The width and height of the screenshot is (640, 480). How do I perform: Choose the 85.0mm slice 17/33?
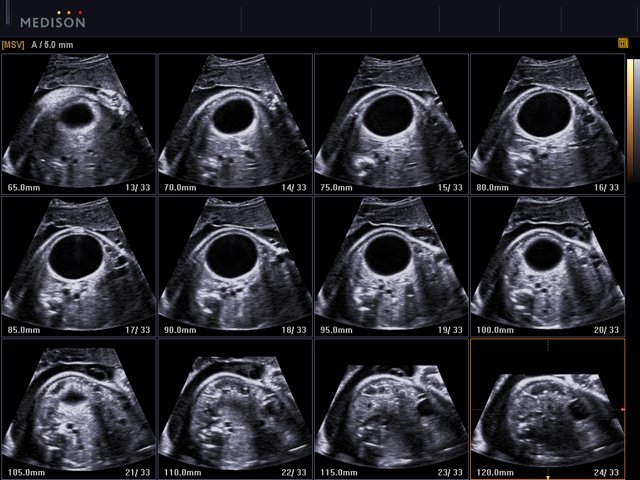point(78,265)
